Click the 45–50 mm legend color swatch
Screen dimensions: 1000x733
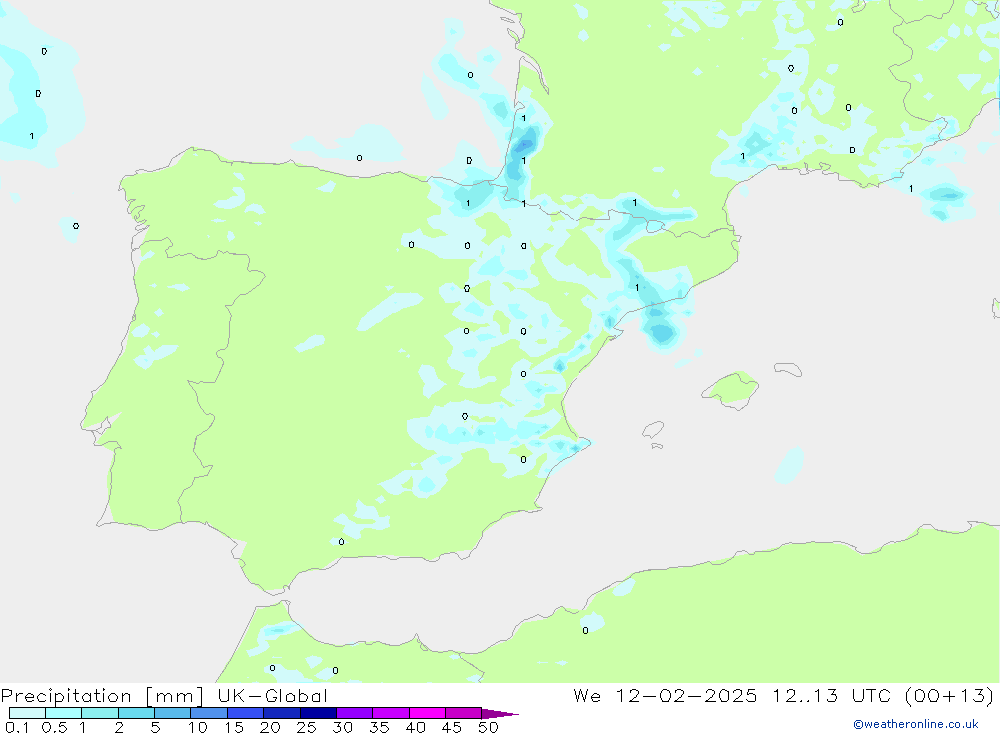[x=464, y=713]
